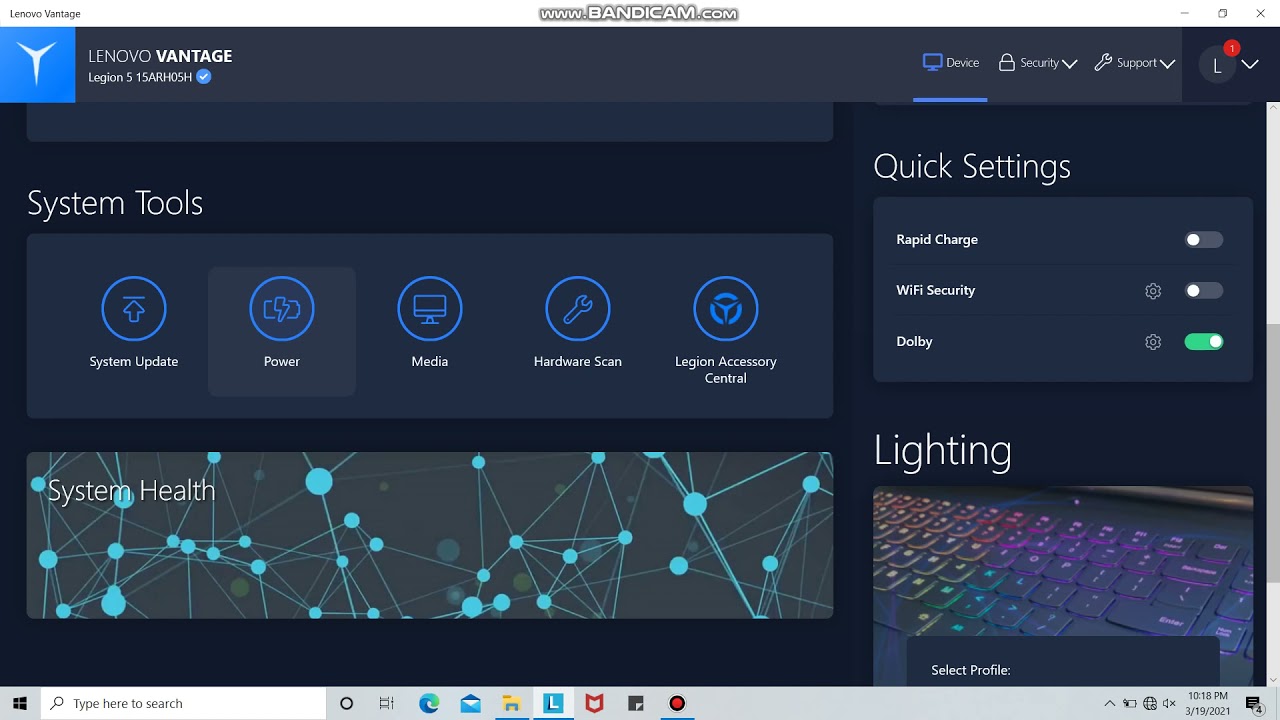The height and width of the screenshot is (720, 1280).
Task: Expand the user account chevron
Action: click(1250, 65)
